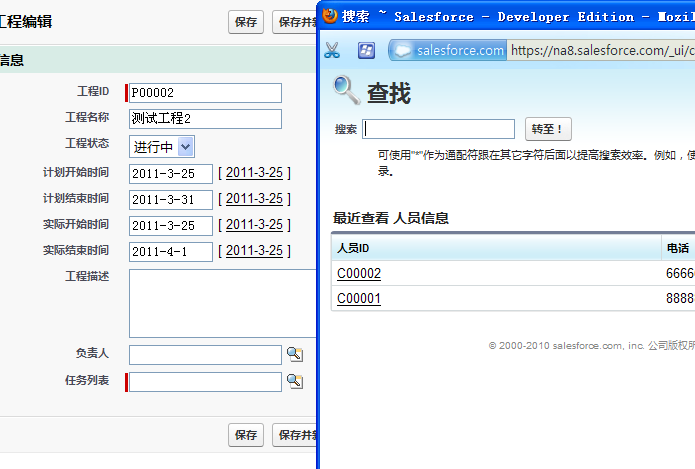Click the window-grid icon beside the scissors

pyautogui.click(x=366, y=50)
